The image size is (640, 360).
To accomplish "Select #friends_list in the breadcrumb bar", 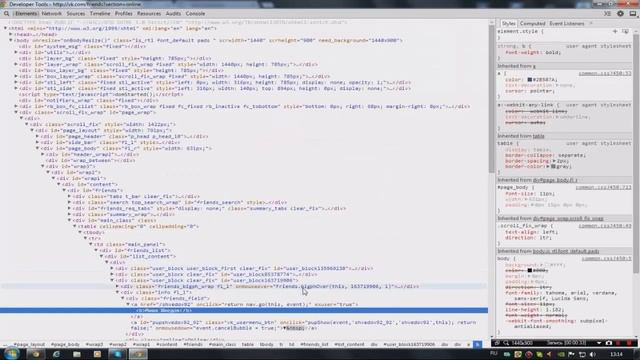I will coord(314,344).
